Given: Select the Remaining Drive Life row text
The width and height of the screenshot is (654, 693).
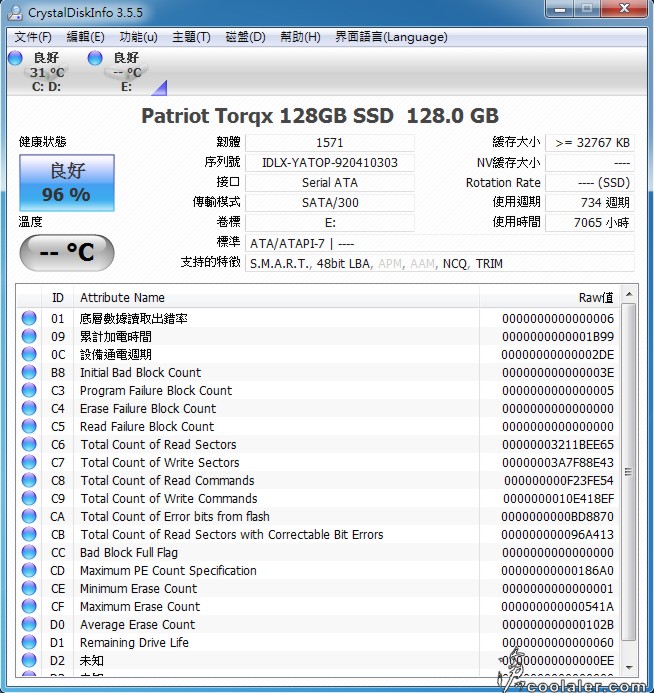Looking at the screenshot, I should 134,642.
